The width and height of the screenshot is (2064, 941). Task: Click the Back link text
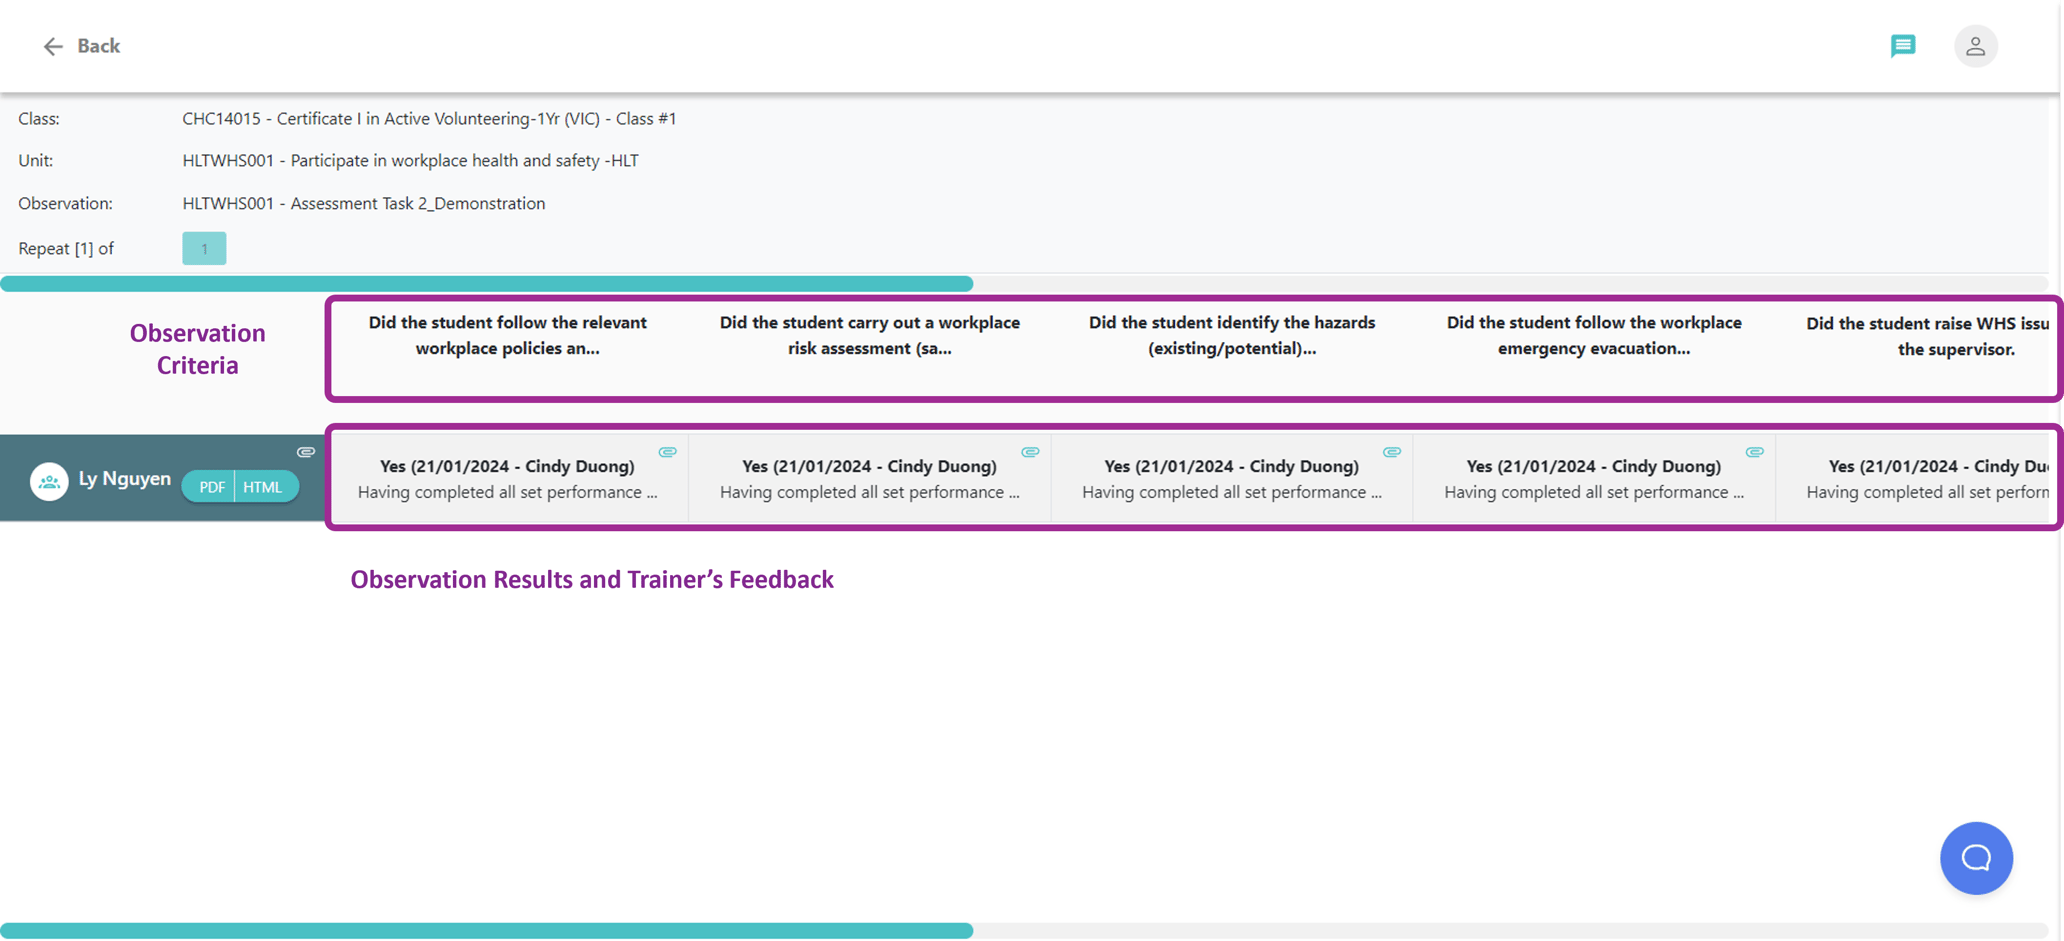98,46
